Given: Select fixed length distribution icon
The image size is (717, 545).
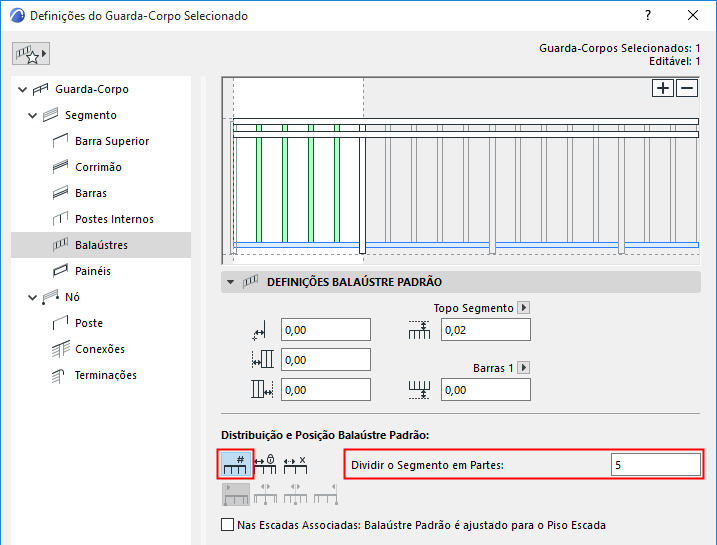Looking at the screenshot, I should pos(265,465).
